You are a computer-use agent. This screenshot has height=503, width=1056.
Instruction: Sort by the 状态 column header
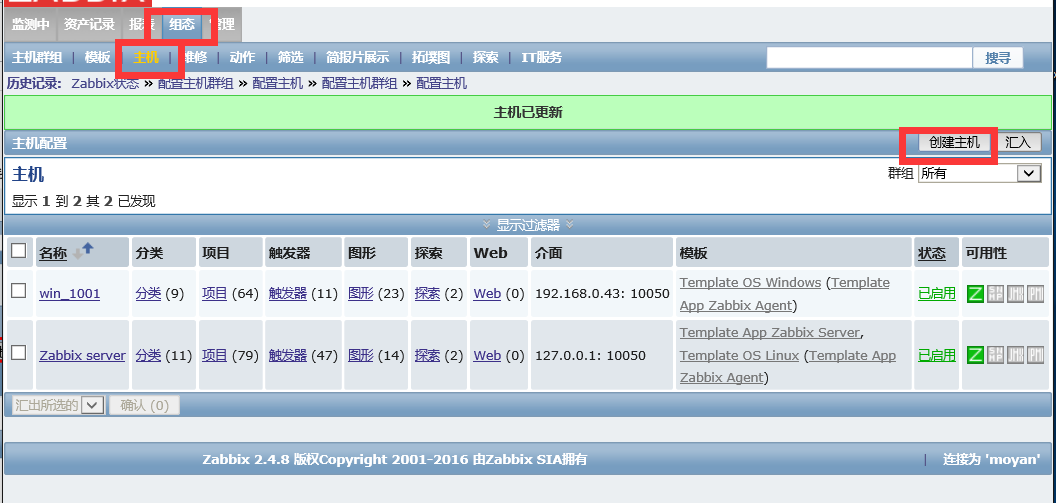click(931, 253)
